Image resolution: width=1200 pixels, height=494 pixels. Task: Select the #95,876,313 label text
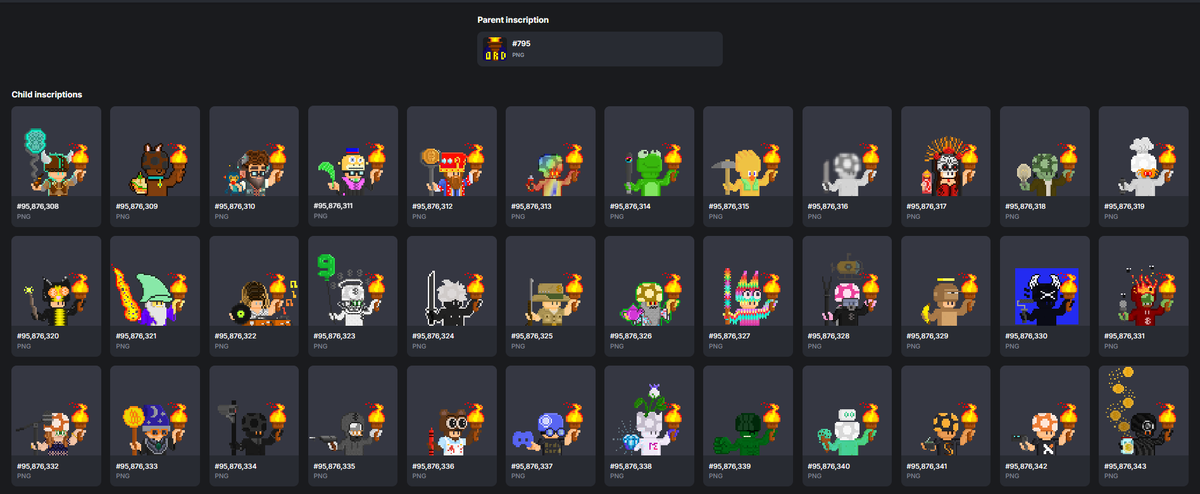532,206
